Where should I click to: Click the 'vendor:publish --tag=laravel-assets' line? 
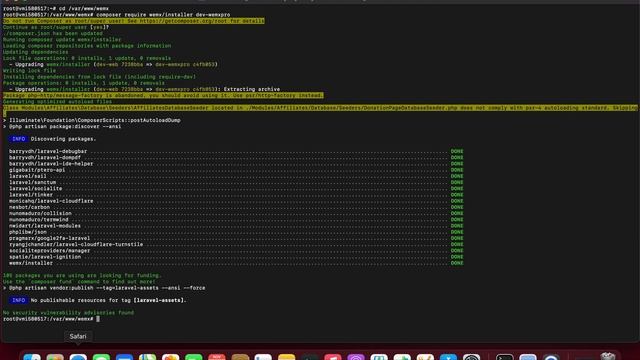tap(104, 288)
